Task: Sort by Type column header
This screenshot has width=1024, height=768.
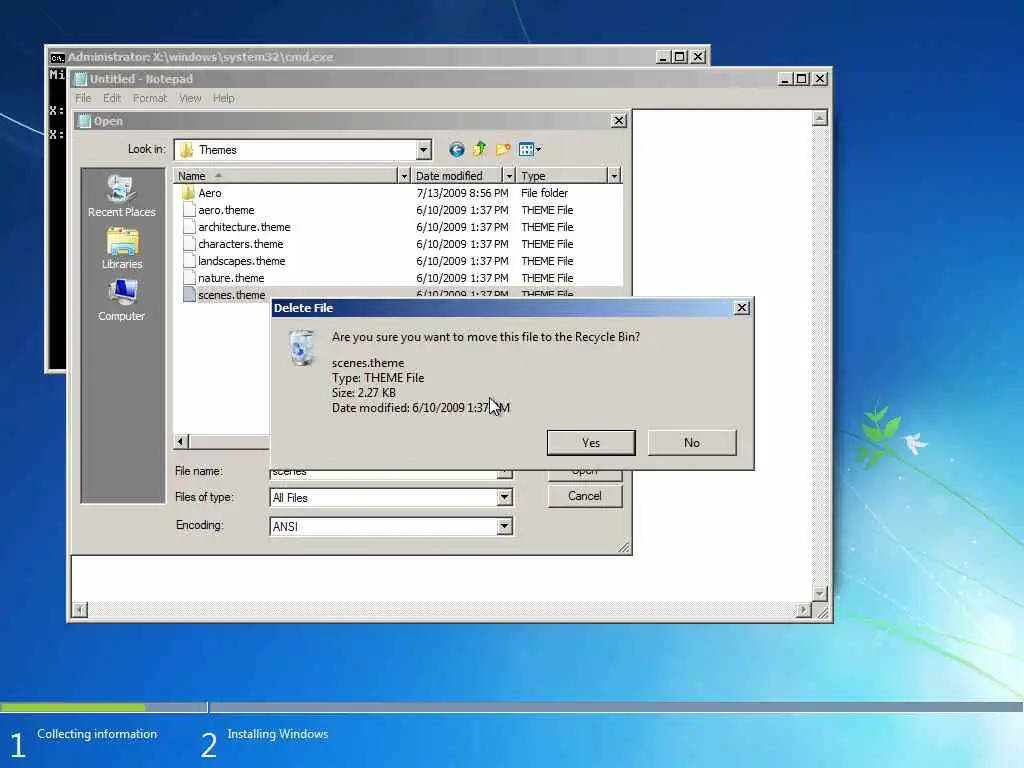Action: coord(562,176)
